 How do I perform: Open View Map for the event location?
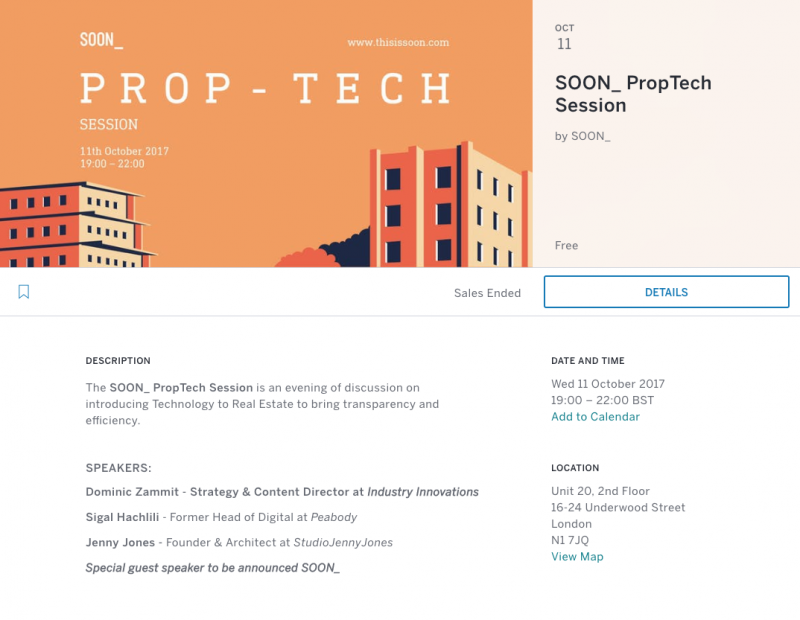(x=577, y=556)
